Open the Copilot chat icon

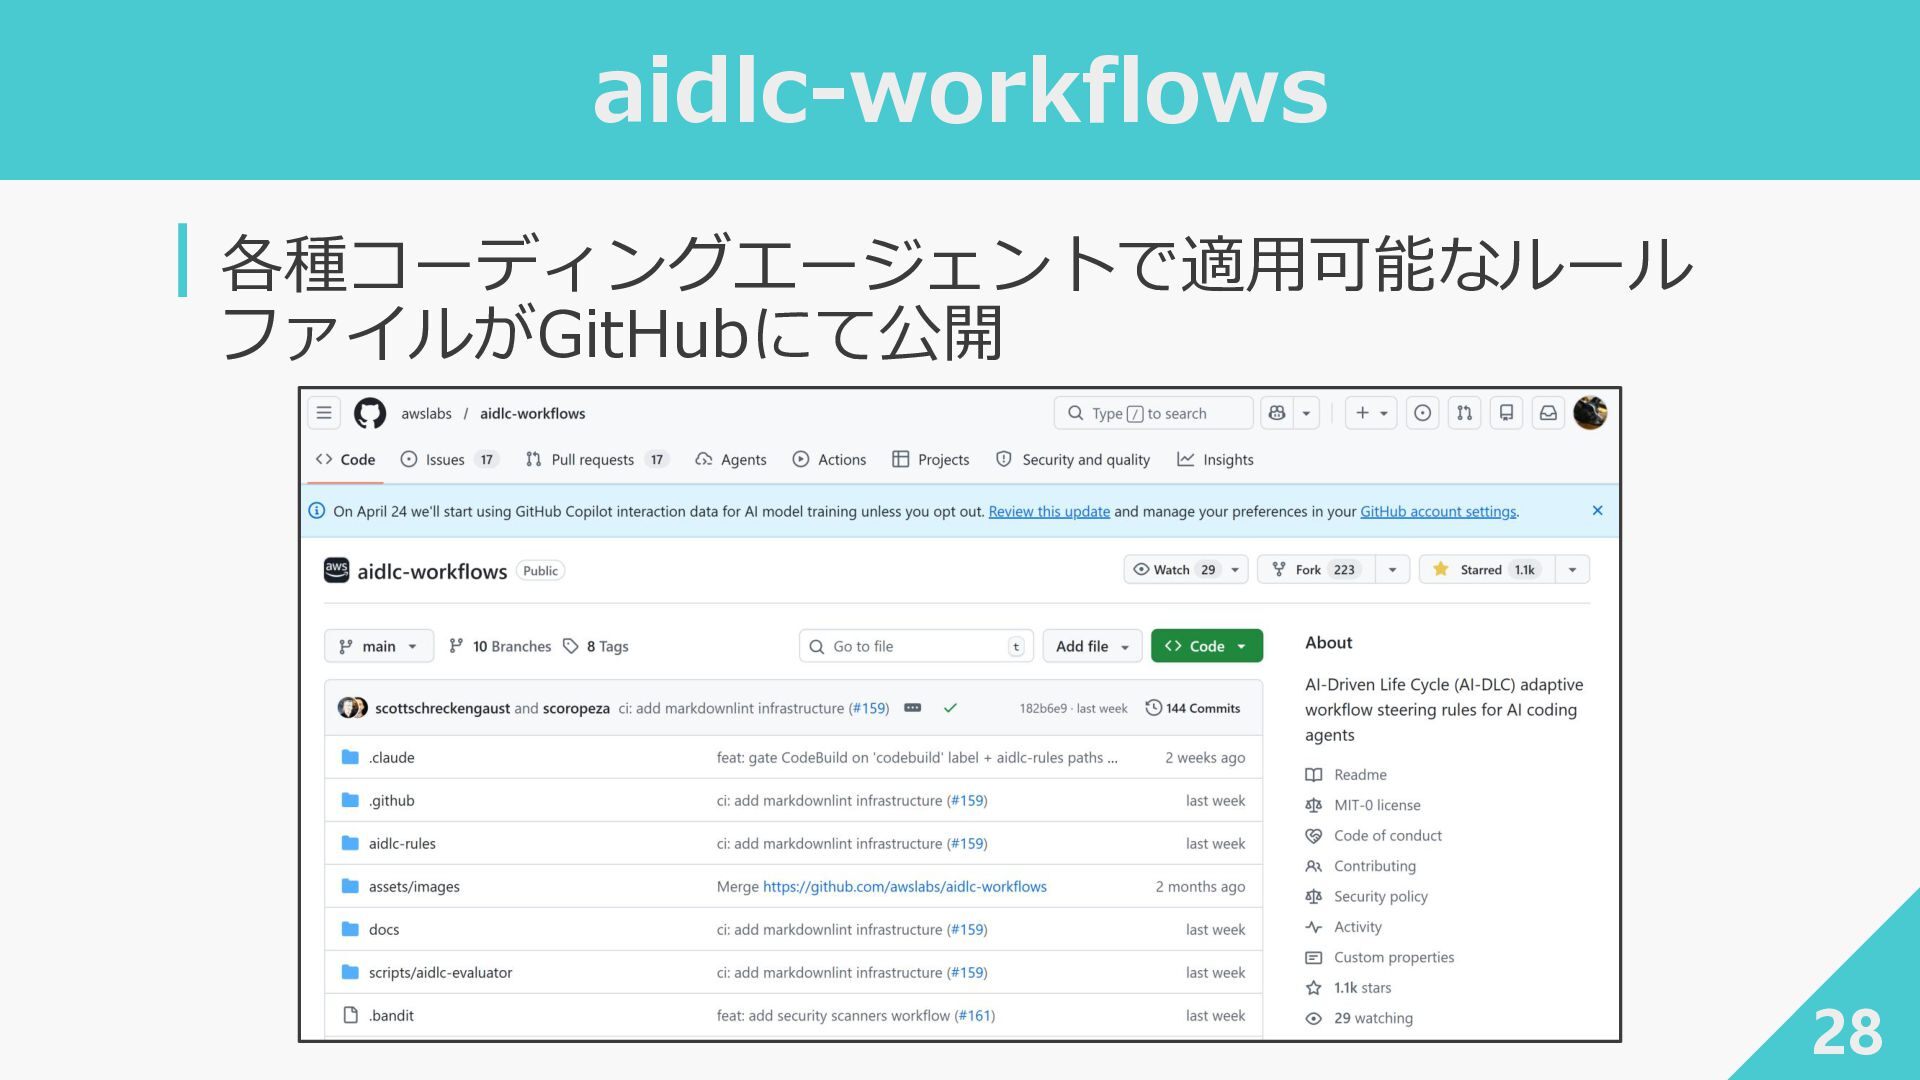click(x=1277, y=413)
